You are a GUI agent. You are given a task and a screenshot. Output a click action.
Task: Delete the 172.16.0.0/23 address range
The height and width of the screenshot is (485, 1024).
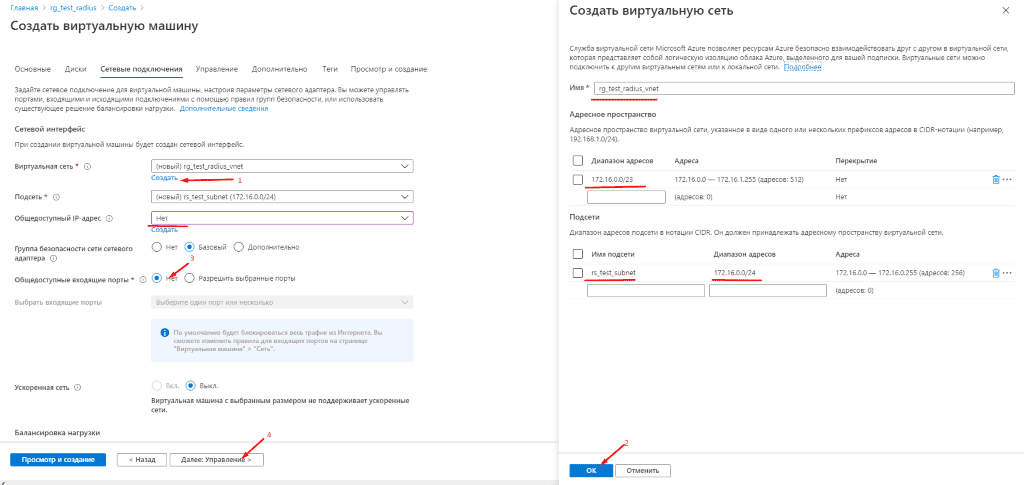coord(995,179)
